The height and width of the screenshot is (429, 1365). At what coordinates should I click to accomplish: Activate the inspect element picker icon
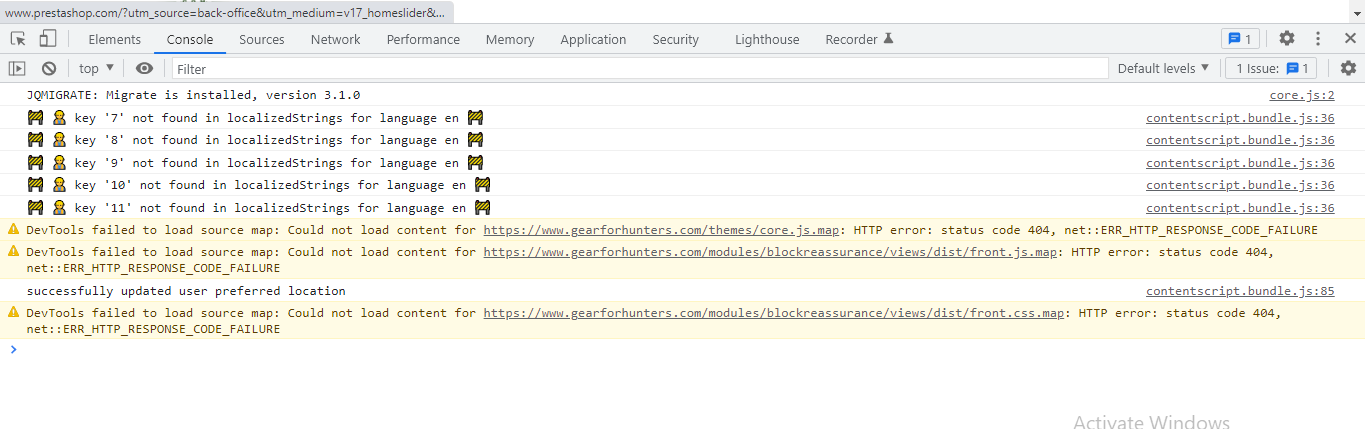click(18, 39)
